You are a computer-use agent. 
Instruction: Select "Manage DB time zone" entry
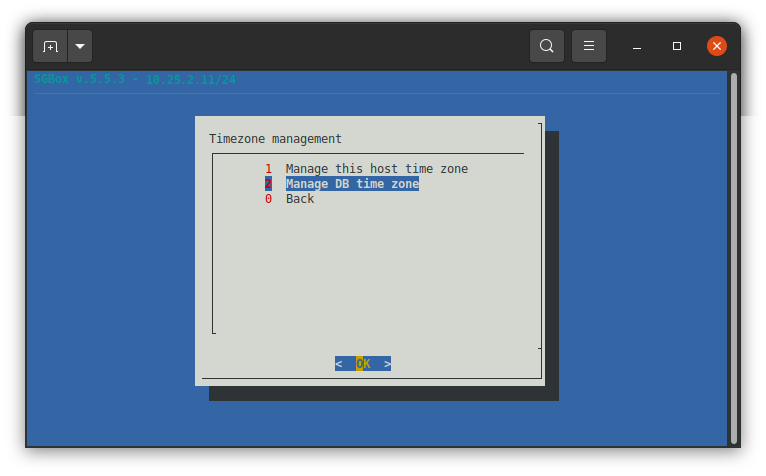click(x=352, y=184)
